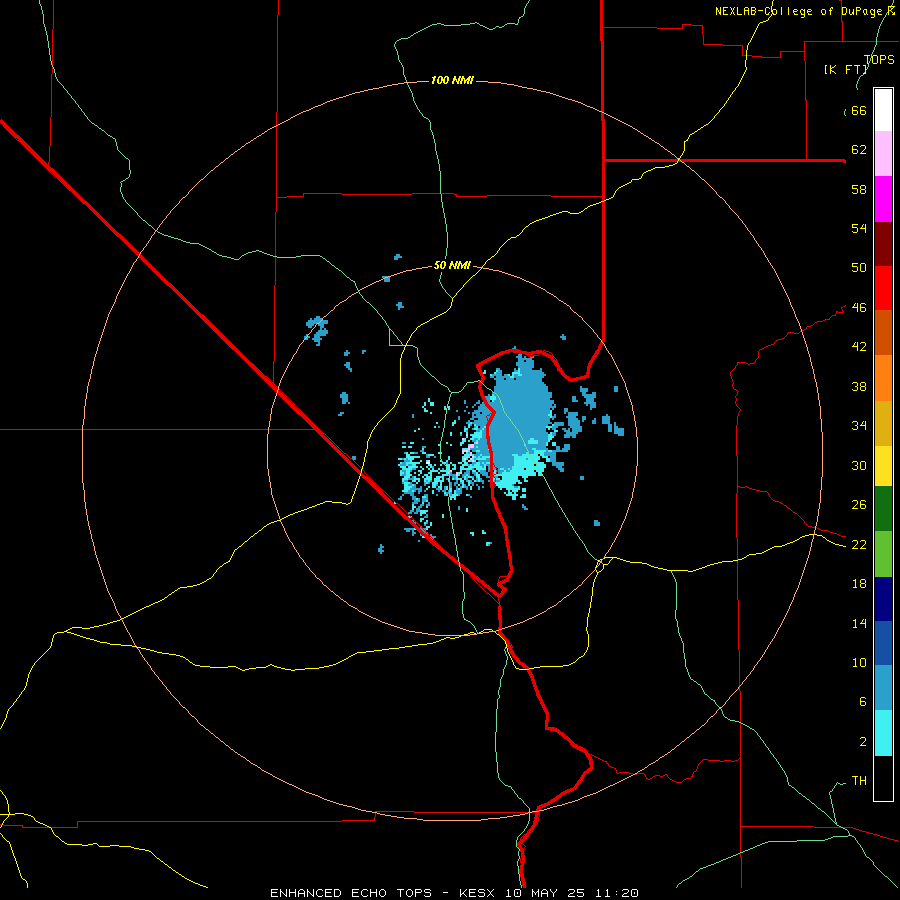The width and height of the screenshot is (900, 900).
Task: Click the legend value 42
Action: pyautogui.click(x=859, y=347)
